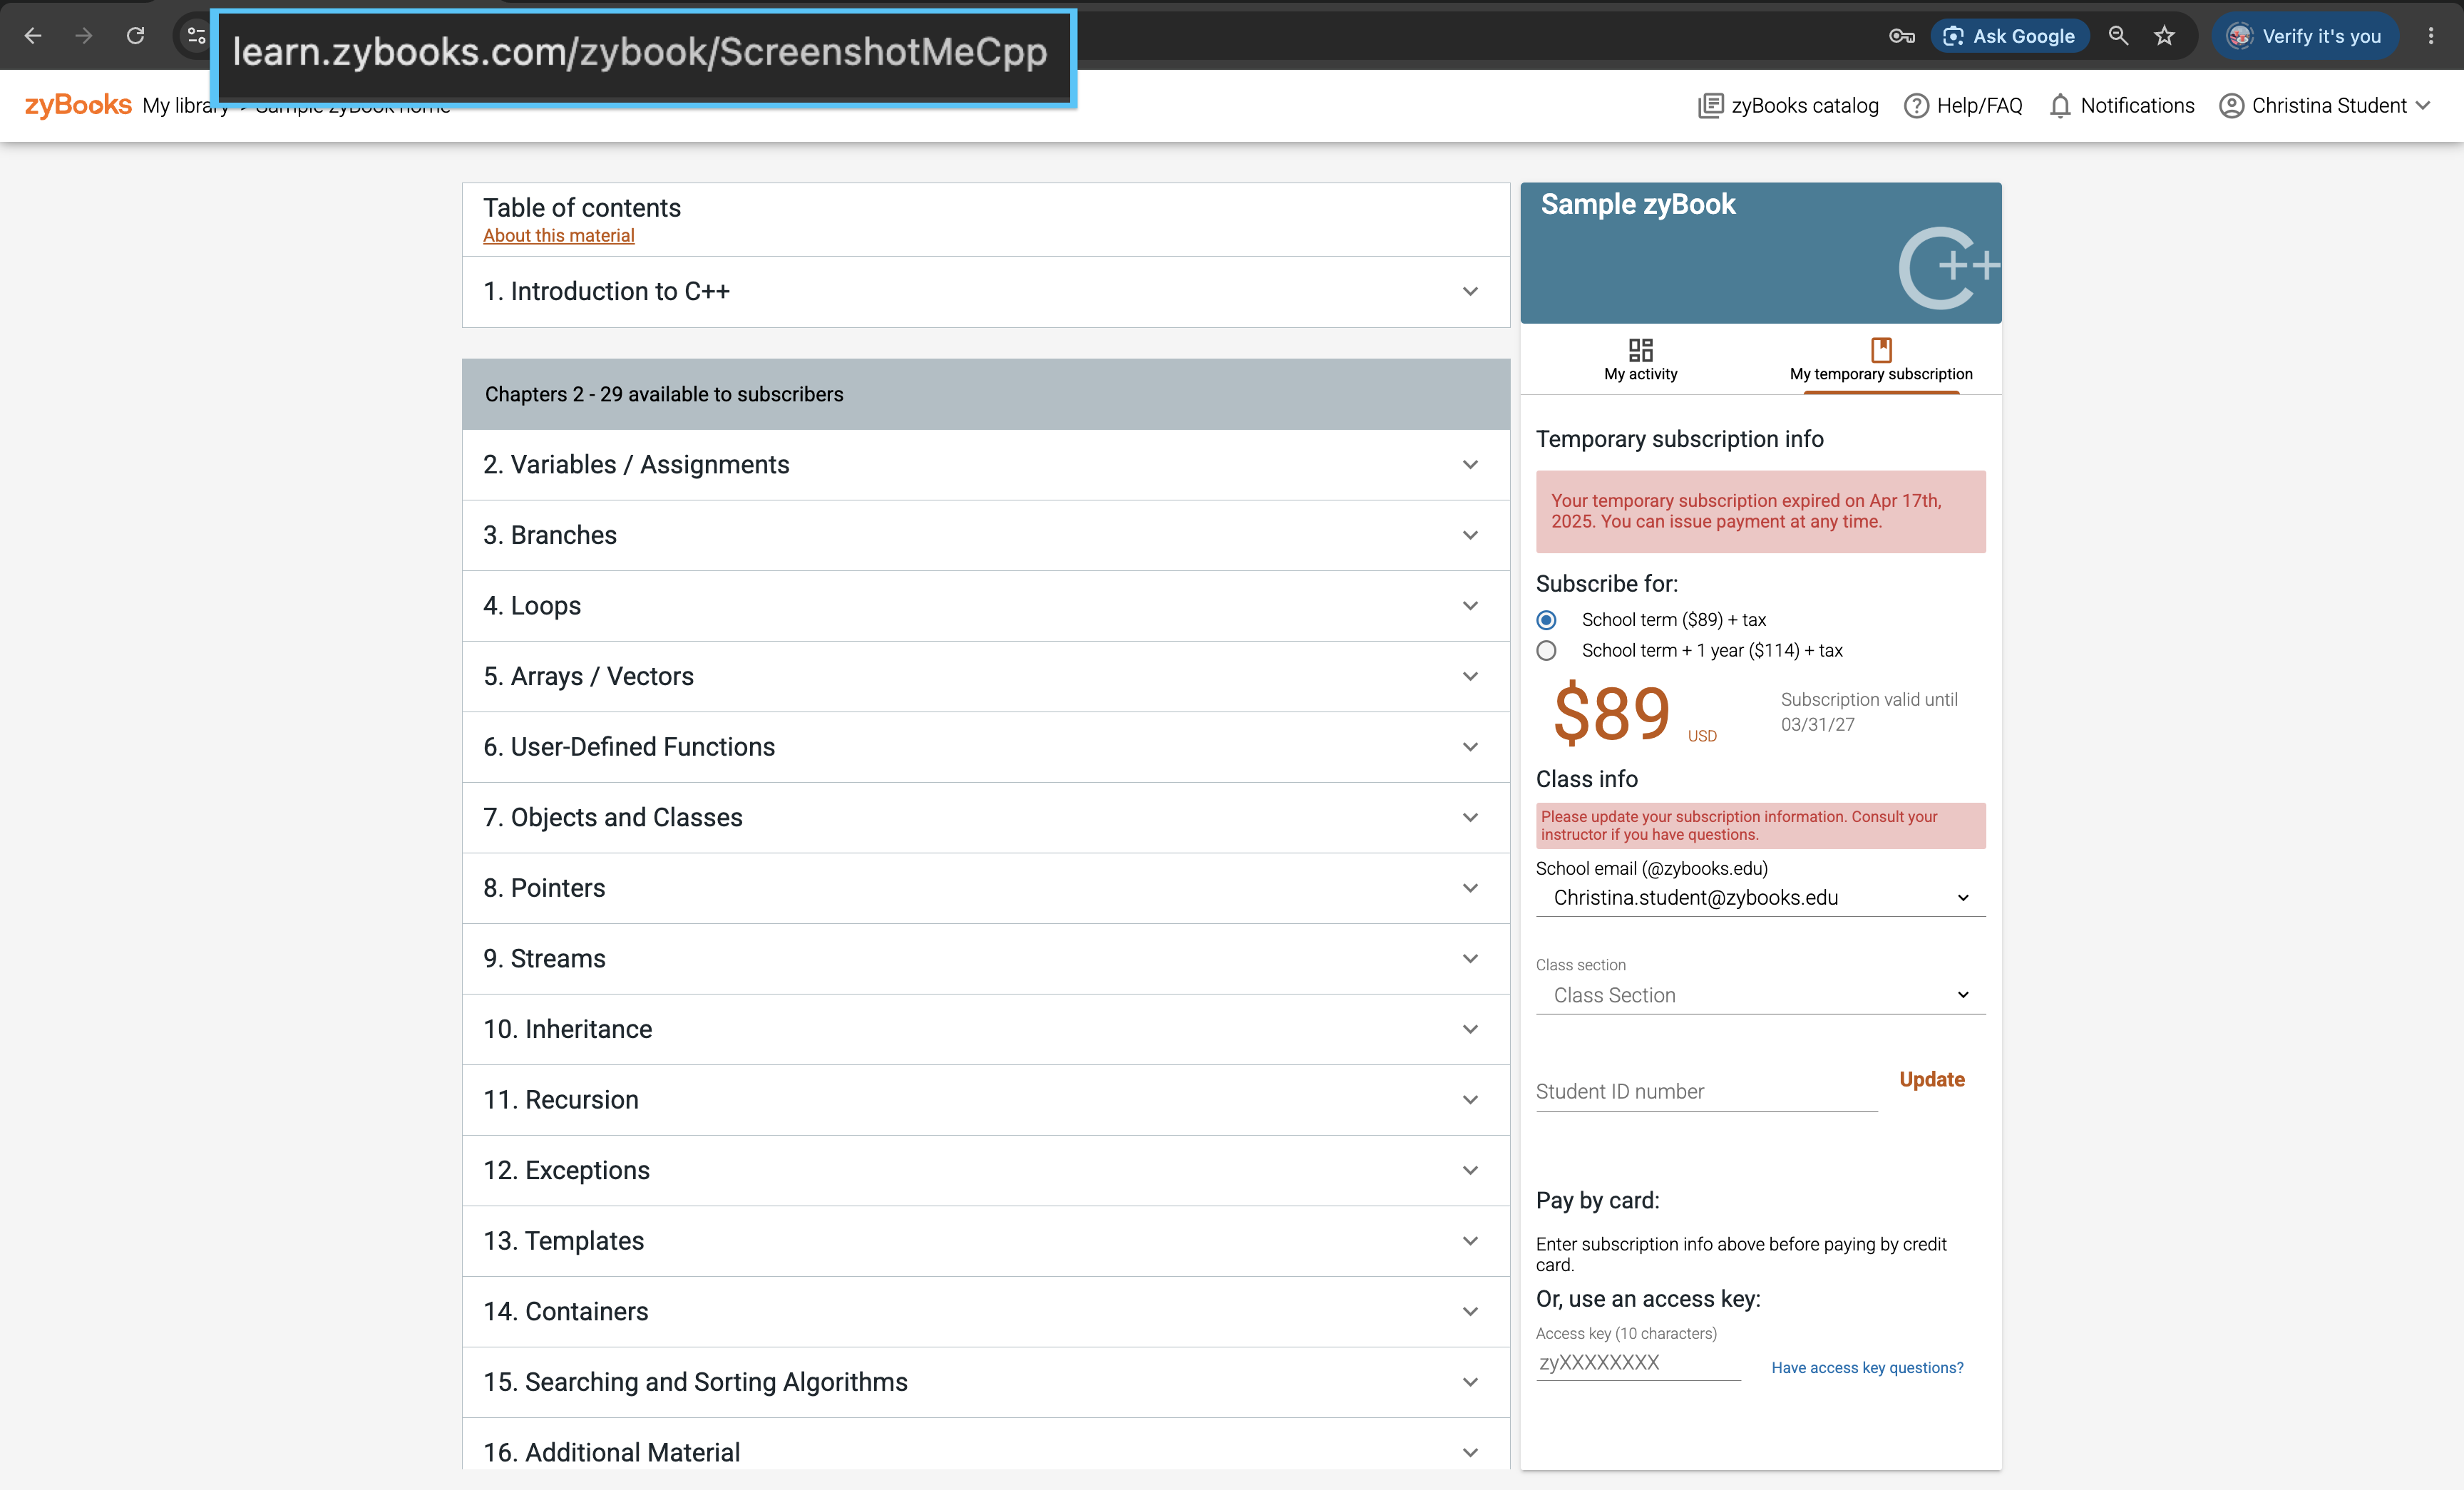Switch to the My activity tab
This screenshot has width=2464, height=1490.
pyautogui.click(x=1640, y=360)
